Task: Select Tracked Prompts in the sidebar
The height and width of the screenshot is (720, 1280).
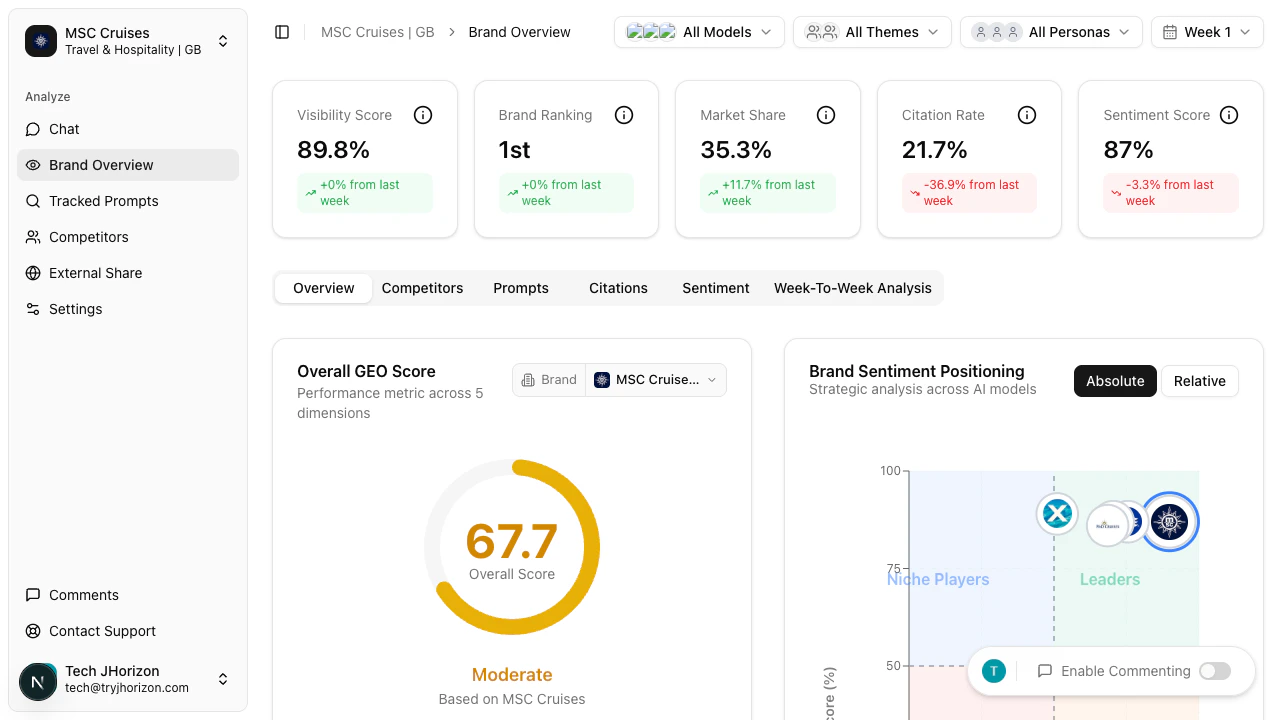Action: pyautogui.click(x=103, y=201)
